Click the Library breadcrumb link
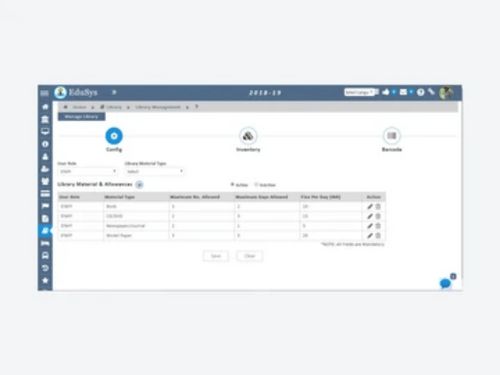 tap(114, 107)
